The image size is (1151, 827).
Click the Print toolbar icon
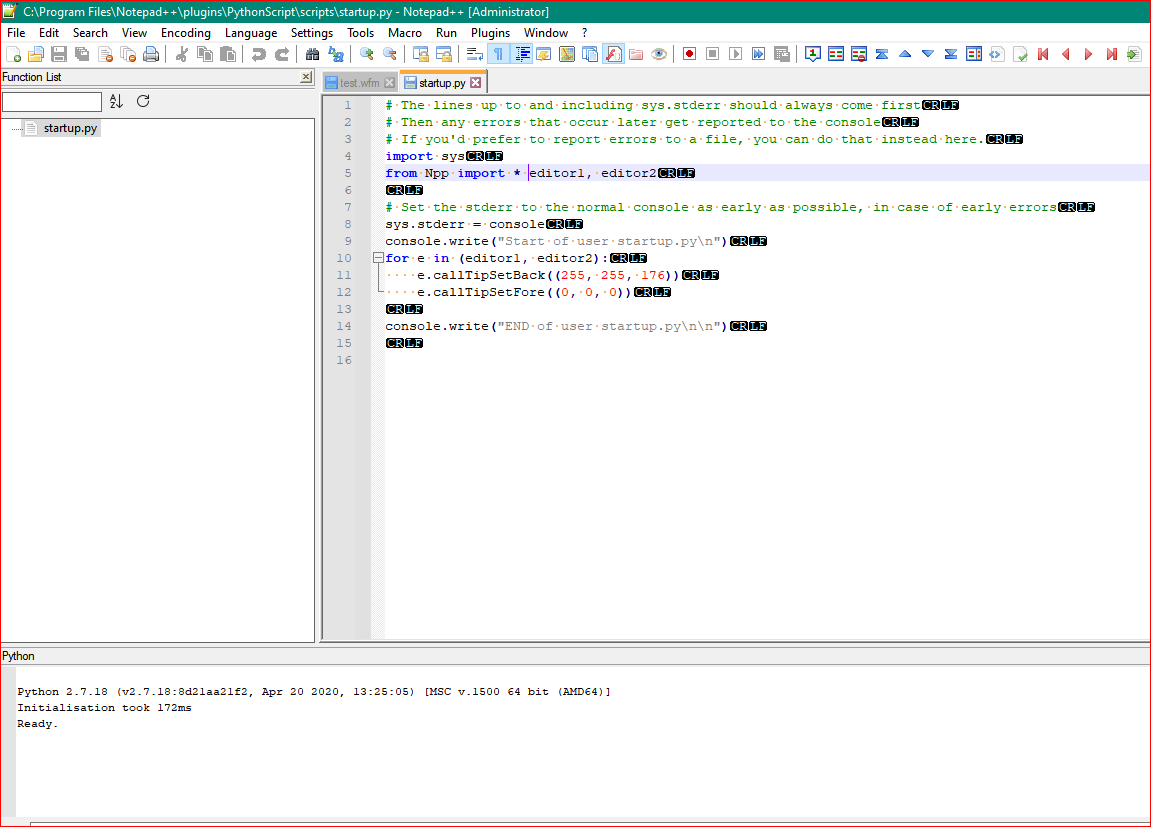[x=152, y=53]
